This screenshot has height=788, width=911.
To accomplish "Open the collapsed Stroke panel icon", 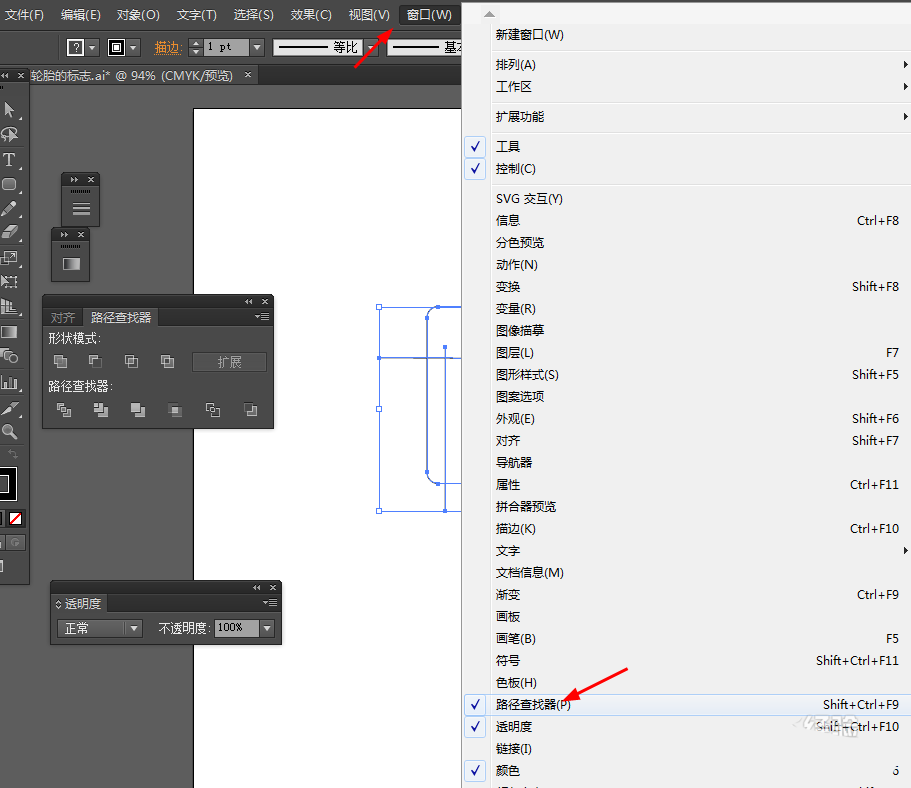I will pos(81,209).
